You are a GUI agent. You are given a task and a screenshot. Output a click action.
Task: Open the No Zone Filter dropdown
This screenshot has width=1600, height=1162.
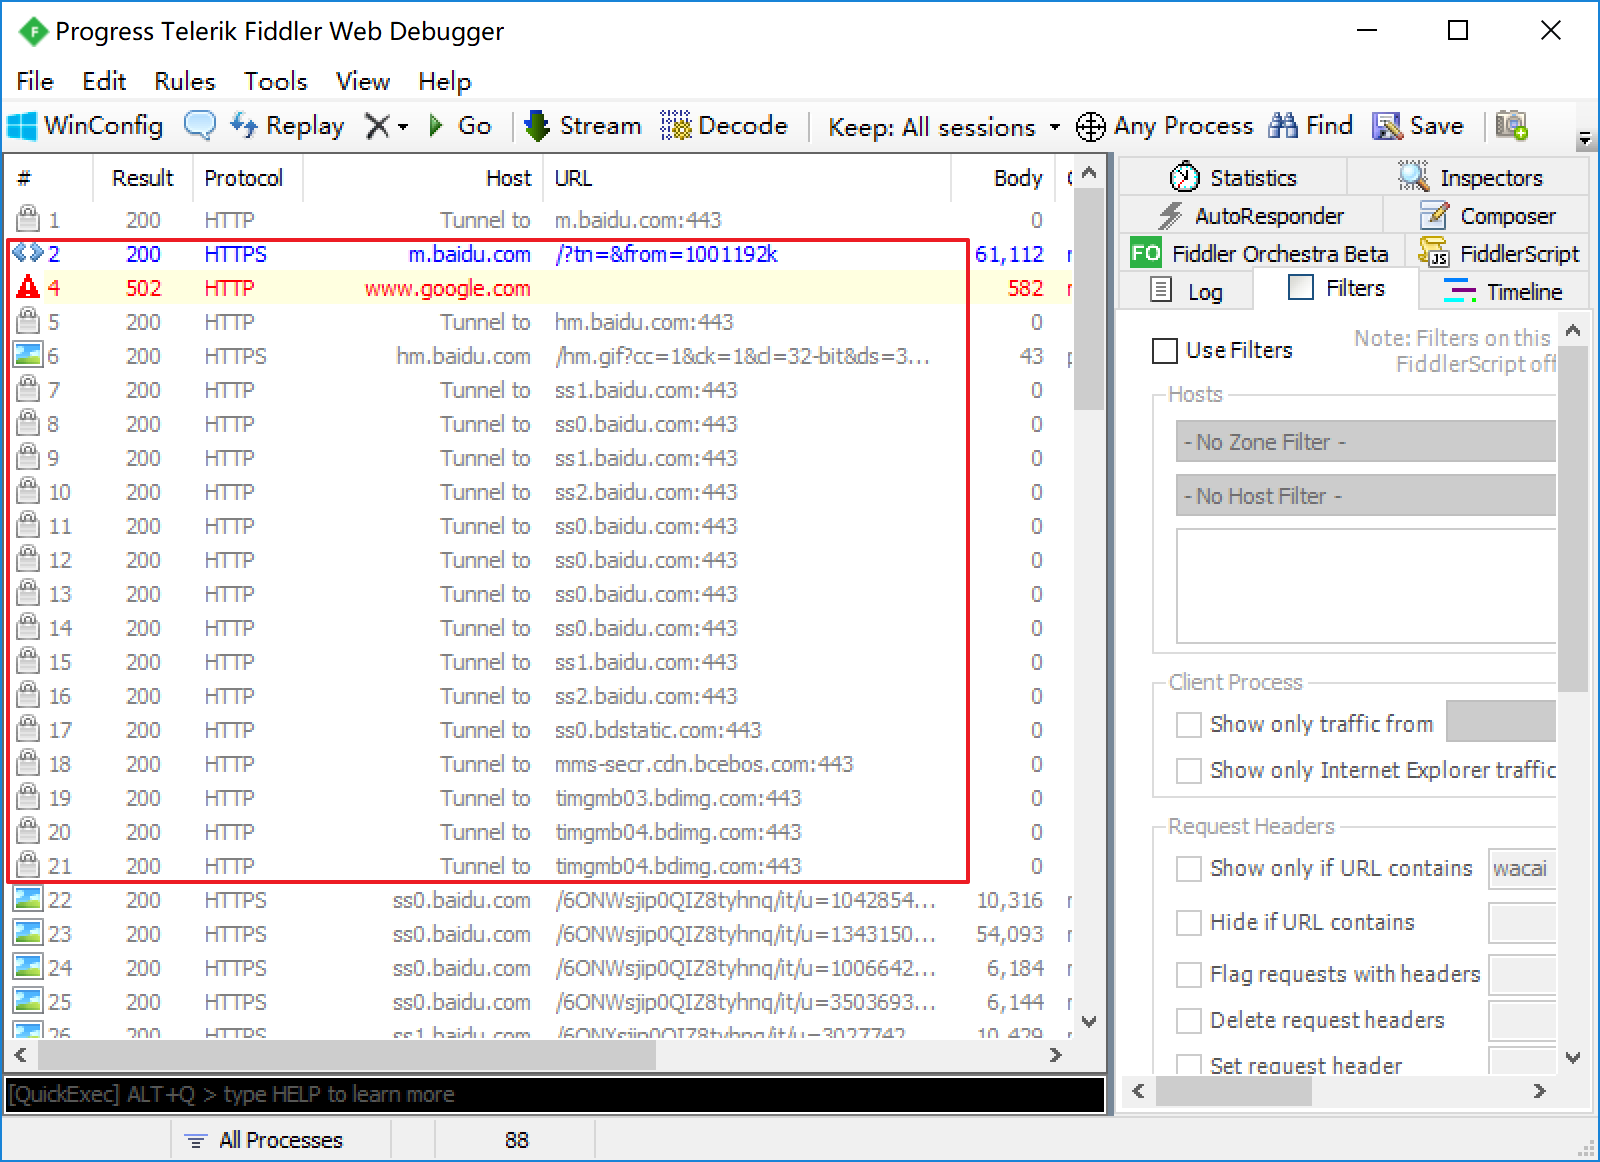pyautogui.click(x=1366, y=442)
